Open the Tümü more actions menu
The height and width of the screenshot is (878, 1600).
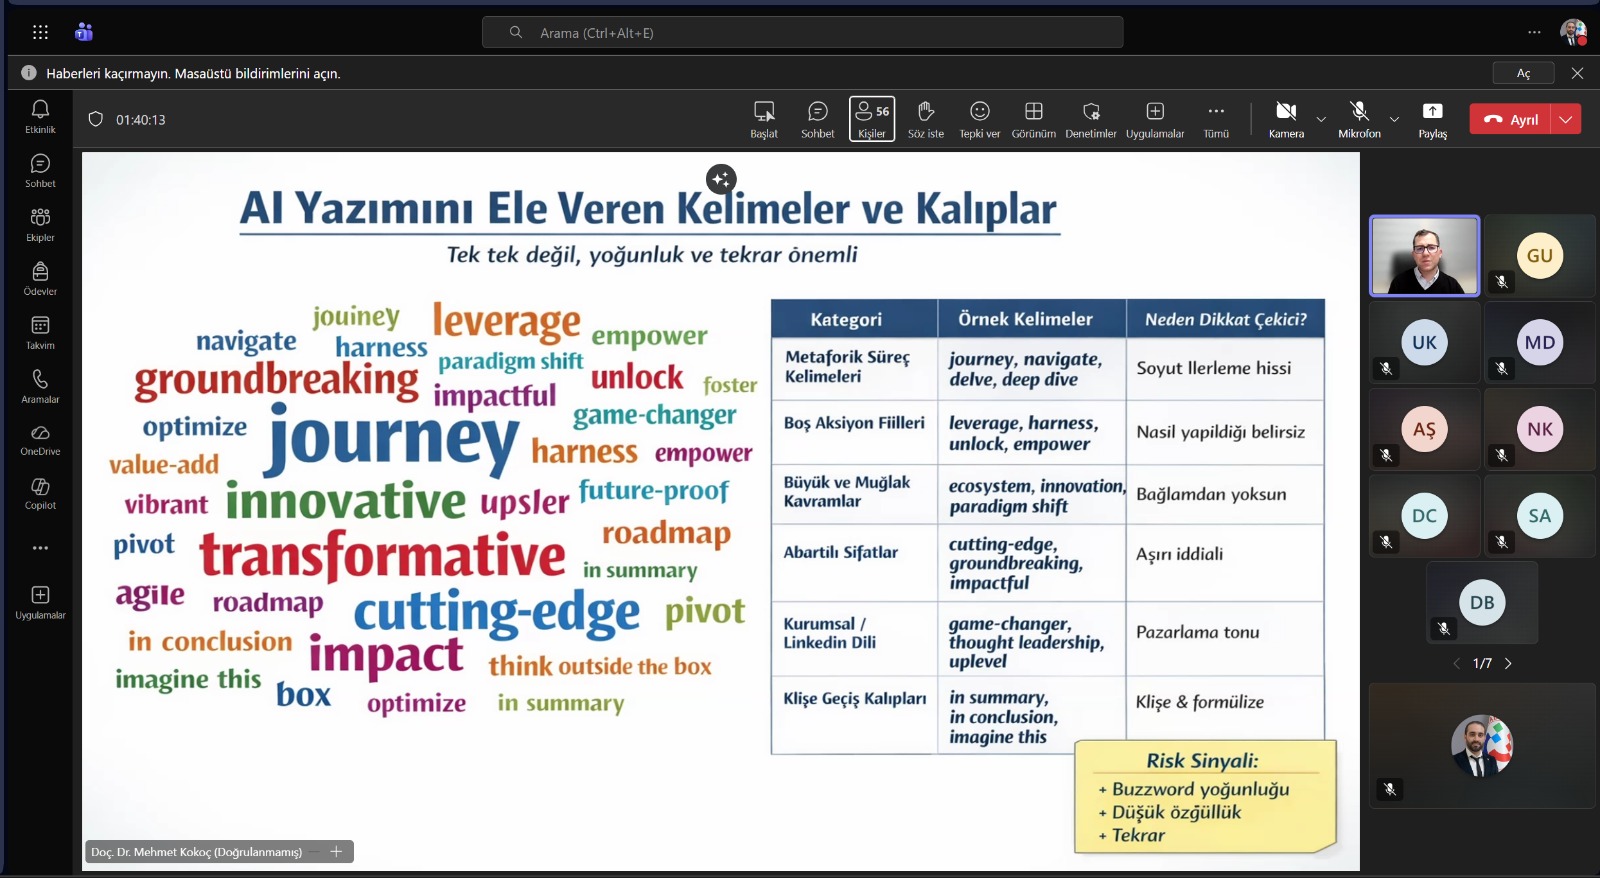1216,119
